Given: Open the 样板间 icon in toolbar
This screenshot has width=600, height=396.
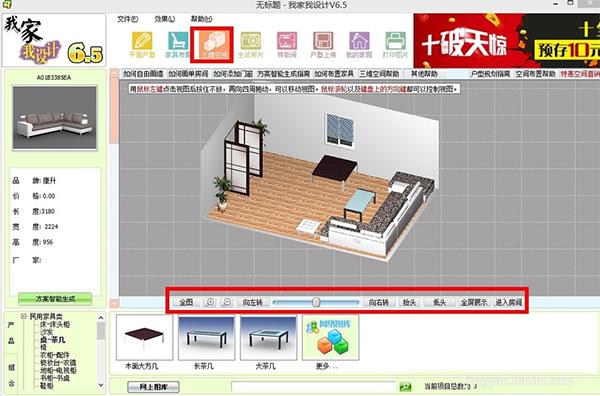Looking at the screenshot, I should (x=287, y=41).
